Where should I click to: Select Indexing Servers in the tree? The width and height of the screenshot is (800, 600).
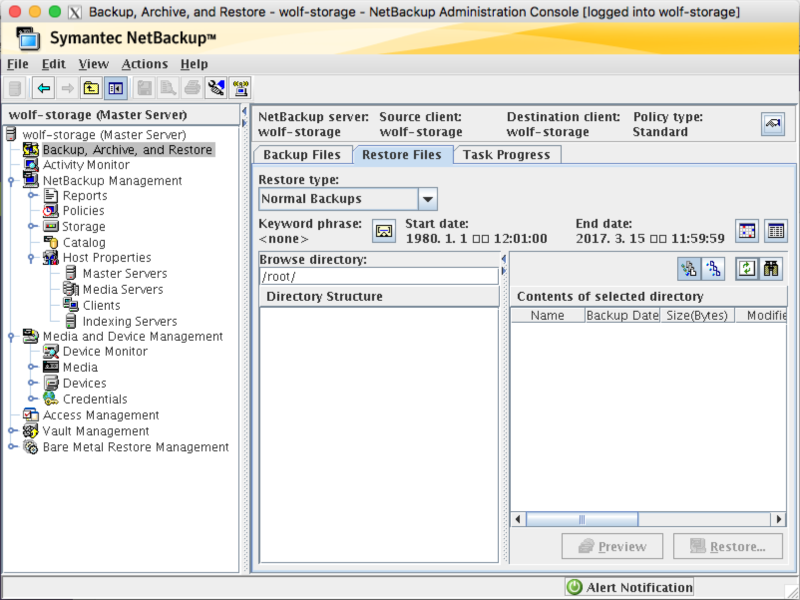tap(130, 321)
